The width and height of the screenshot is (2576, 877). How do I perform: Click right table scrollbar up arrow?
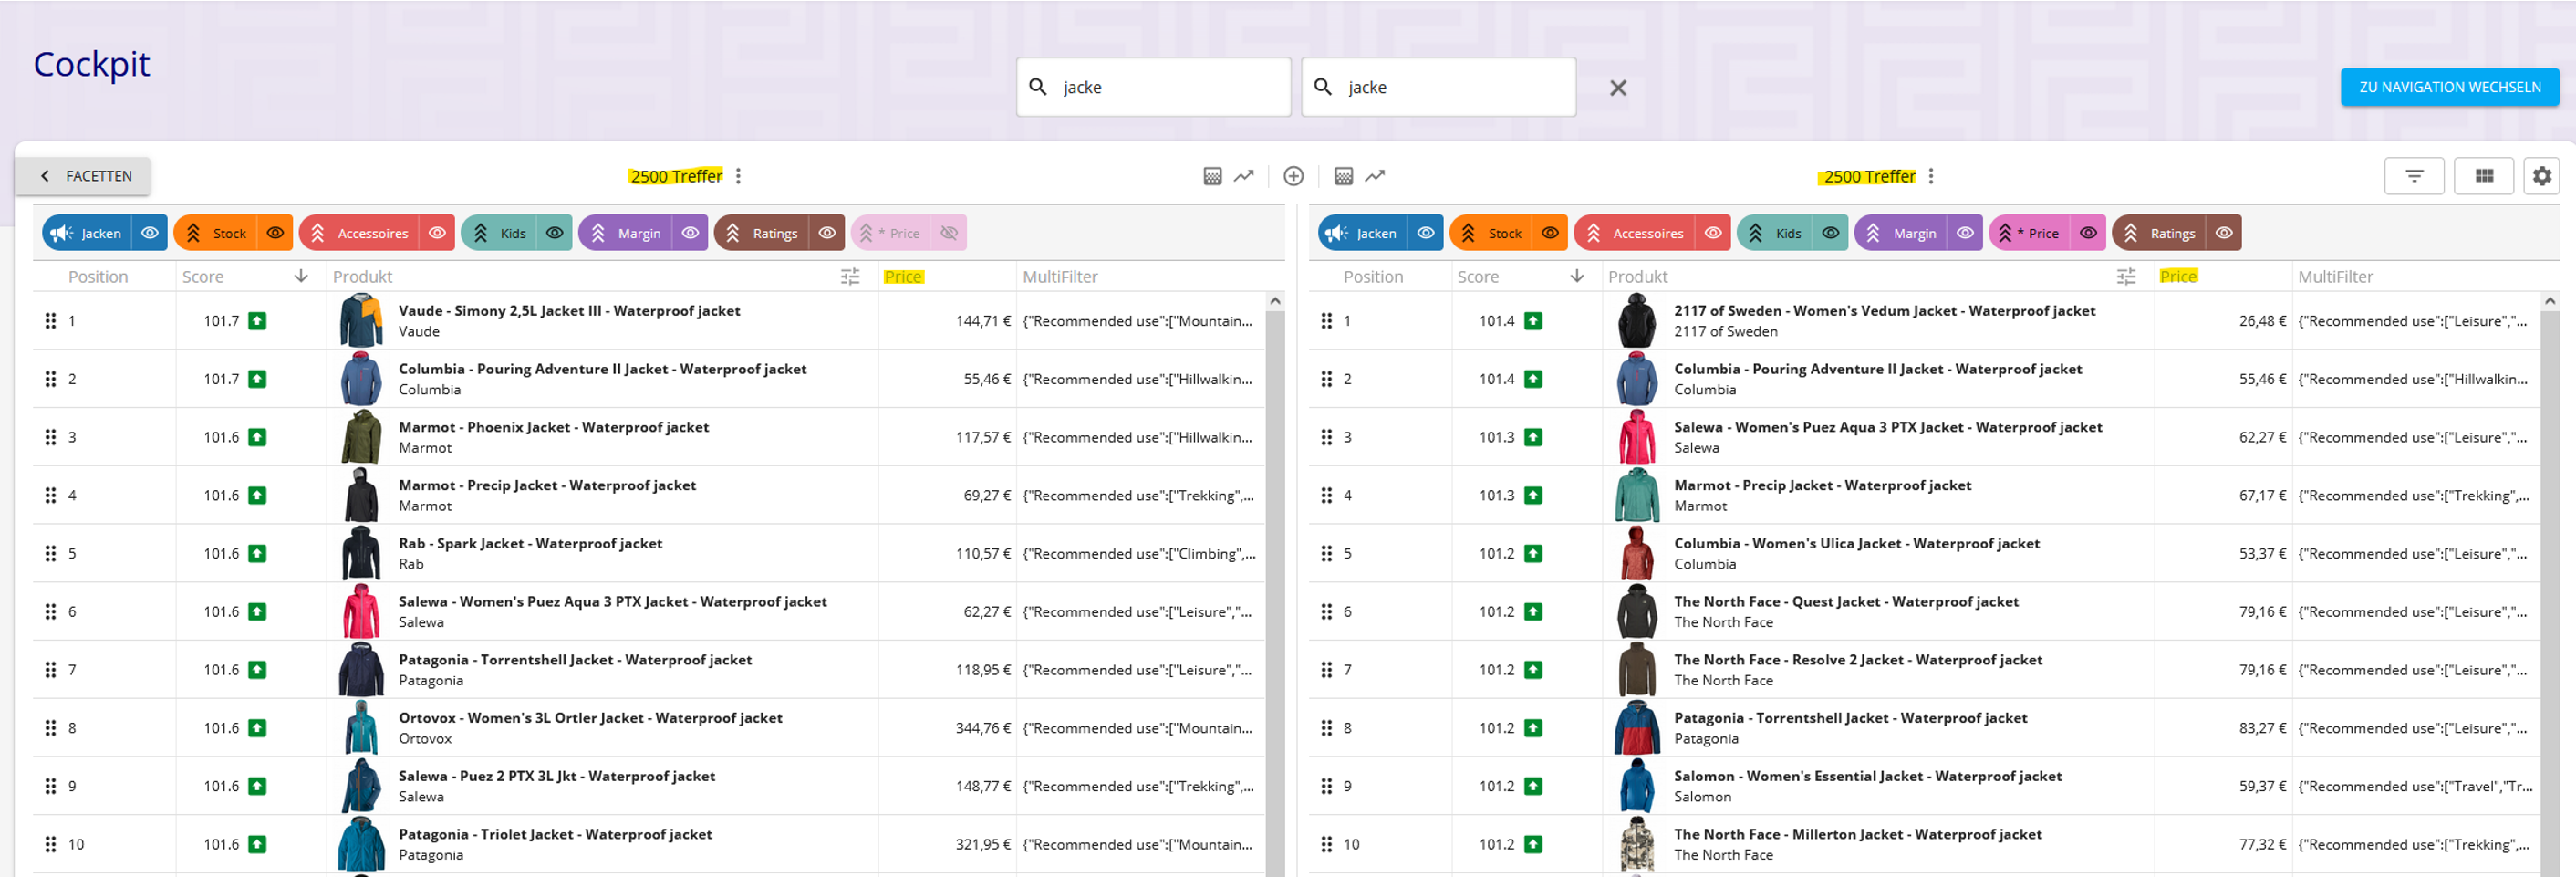tap(2550, 301)
